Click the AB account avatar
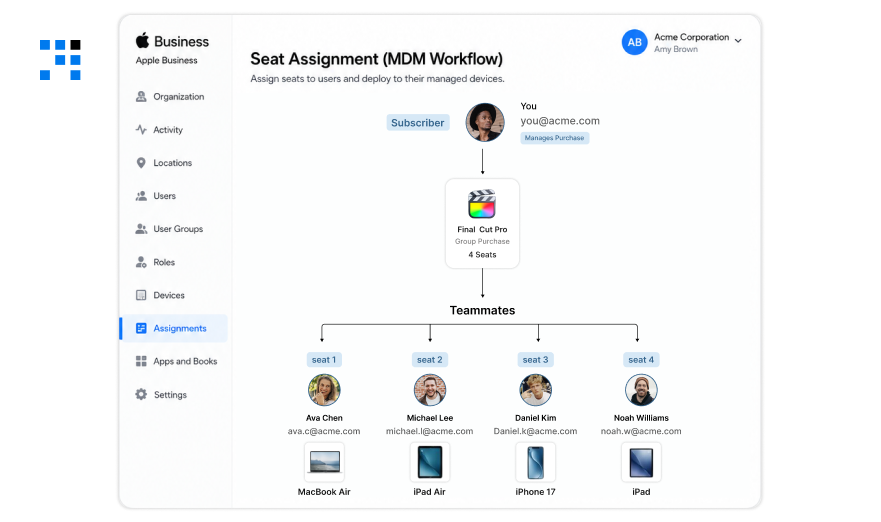 [634, 42]
